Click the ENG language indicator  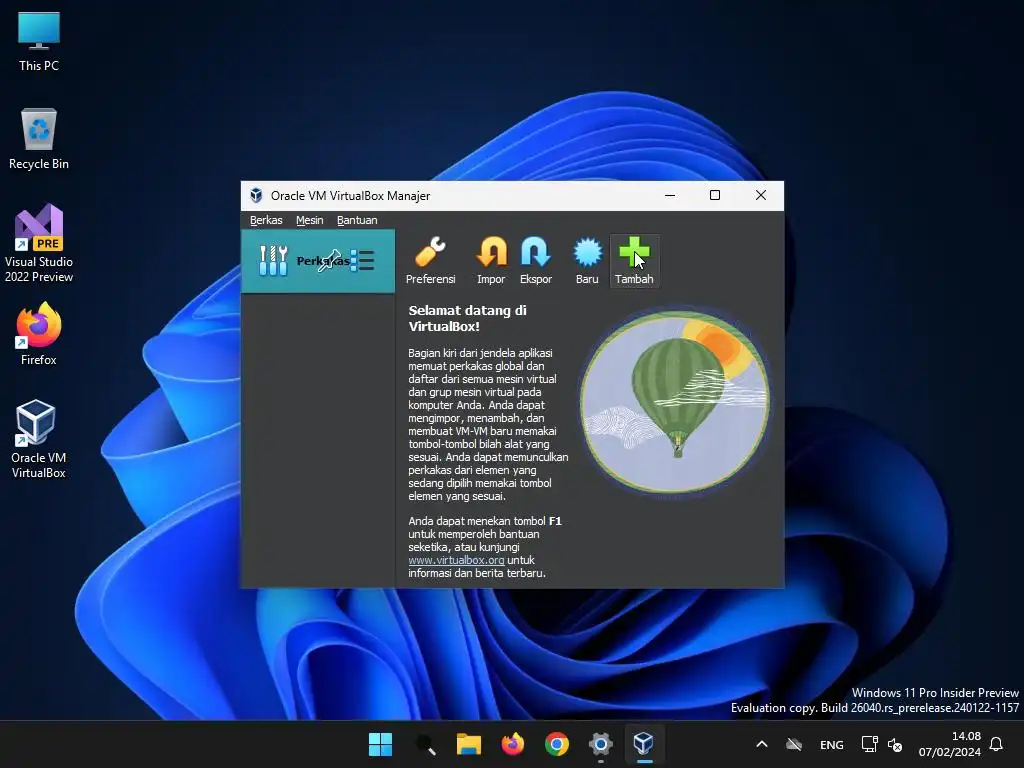(x=831, y=744)
